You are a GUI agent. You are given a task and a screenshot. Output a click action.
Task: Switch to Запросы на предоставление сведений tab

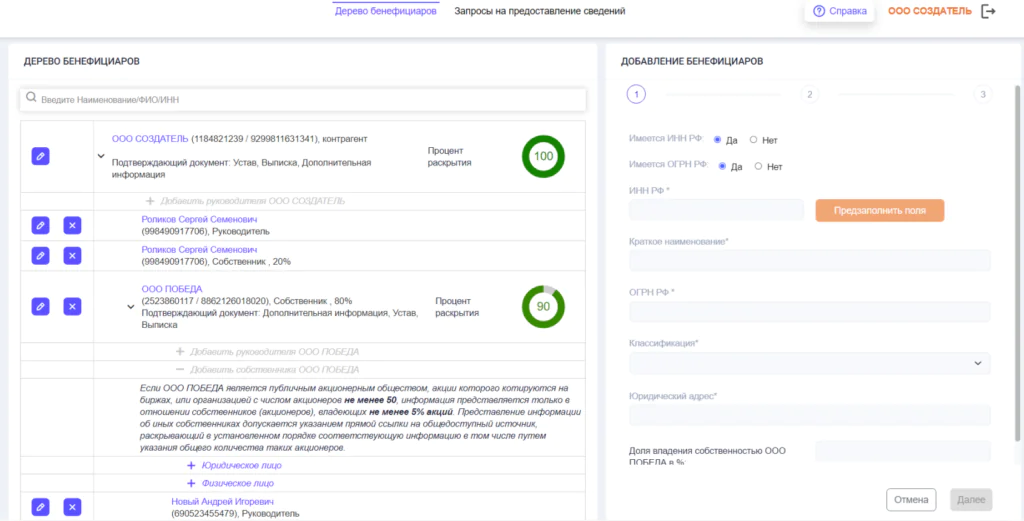[x=539, y=11]
